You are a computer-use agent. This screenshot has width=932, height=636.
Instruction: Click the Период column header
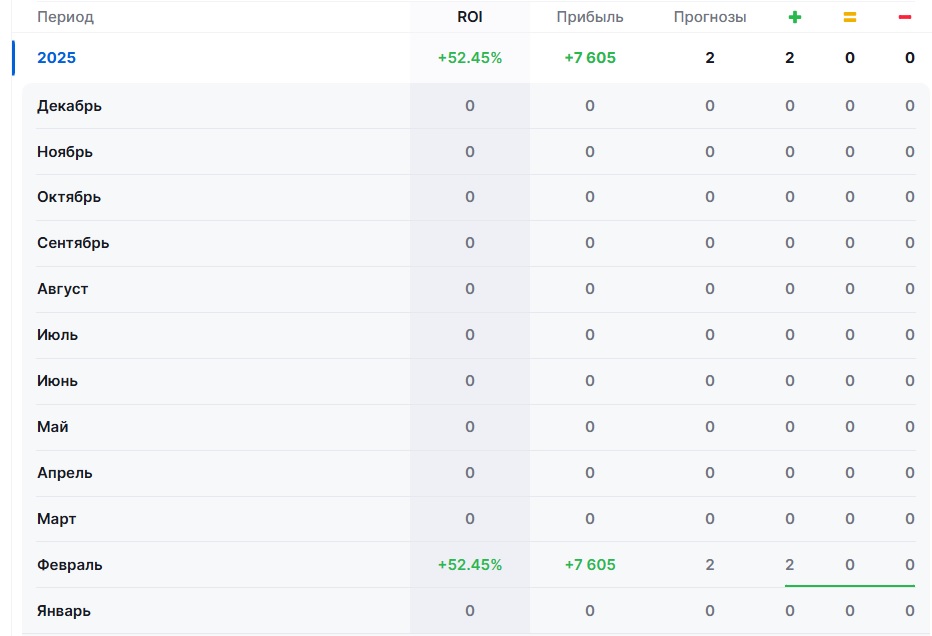pos(65,17)
